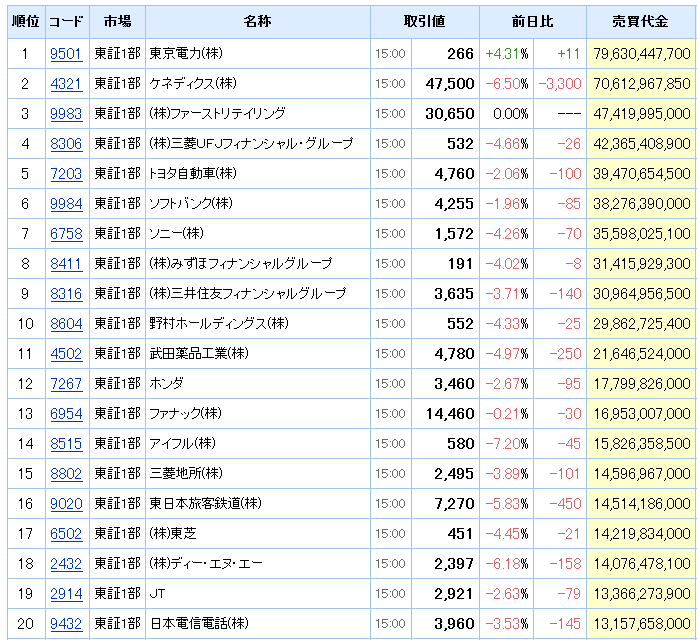The height and width of the screenshot is (640, 697).
Task: Open stock code 9501 link
Action: 66,54
